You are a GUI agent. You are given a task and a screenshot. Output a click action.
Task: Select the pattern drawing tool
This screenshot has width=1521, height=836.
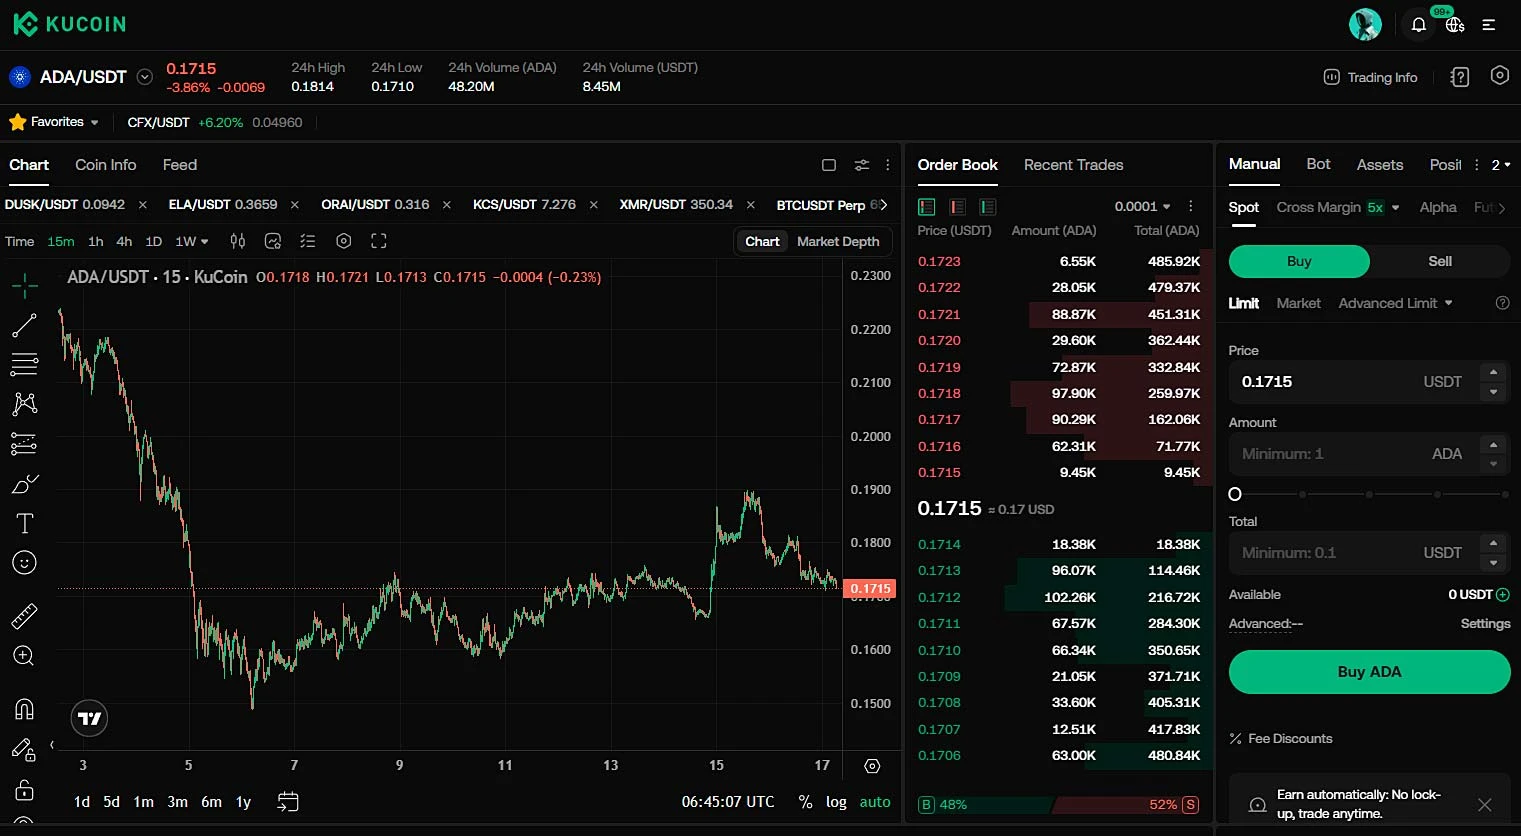pyautogui.click(x=24, y=403)
